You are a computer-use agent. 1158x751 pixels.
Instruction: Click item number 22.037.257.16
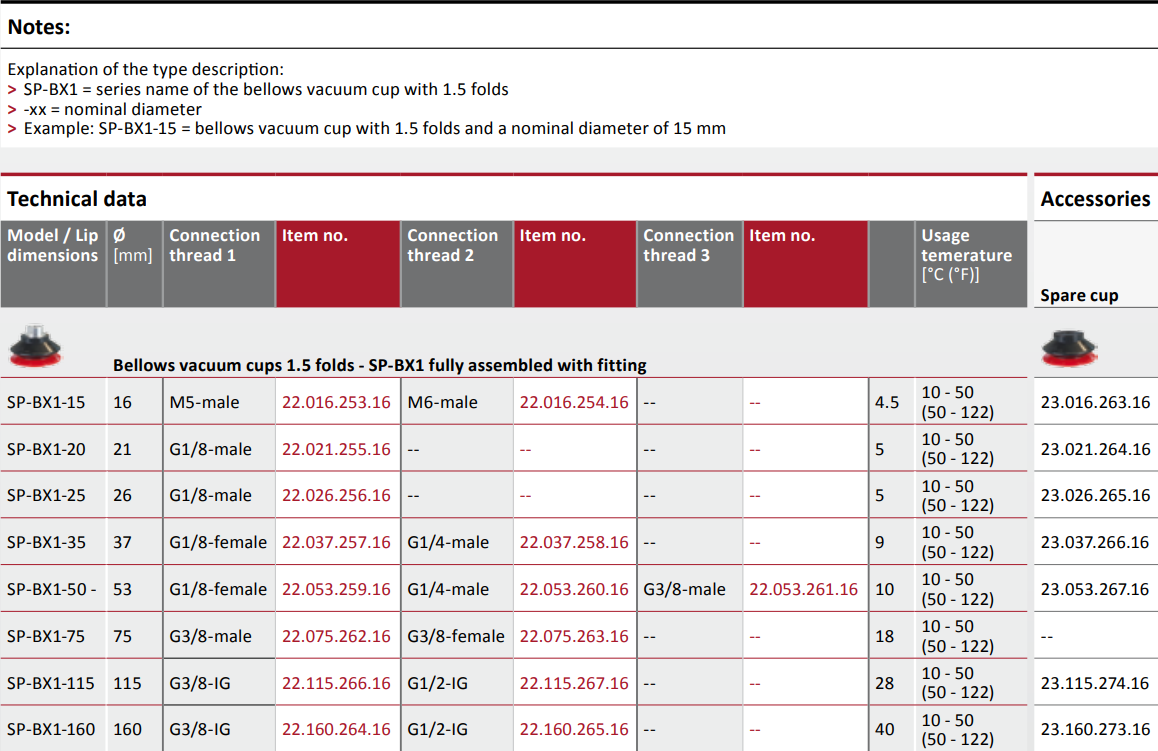336,542
